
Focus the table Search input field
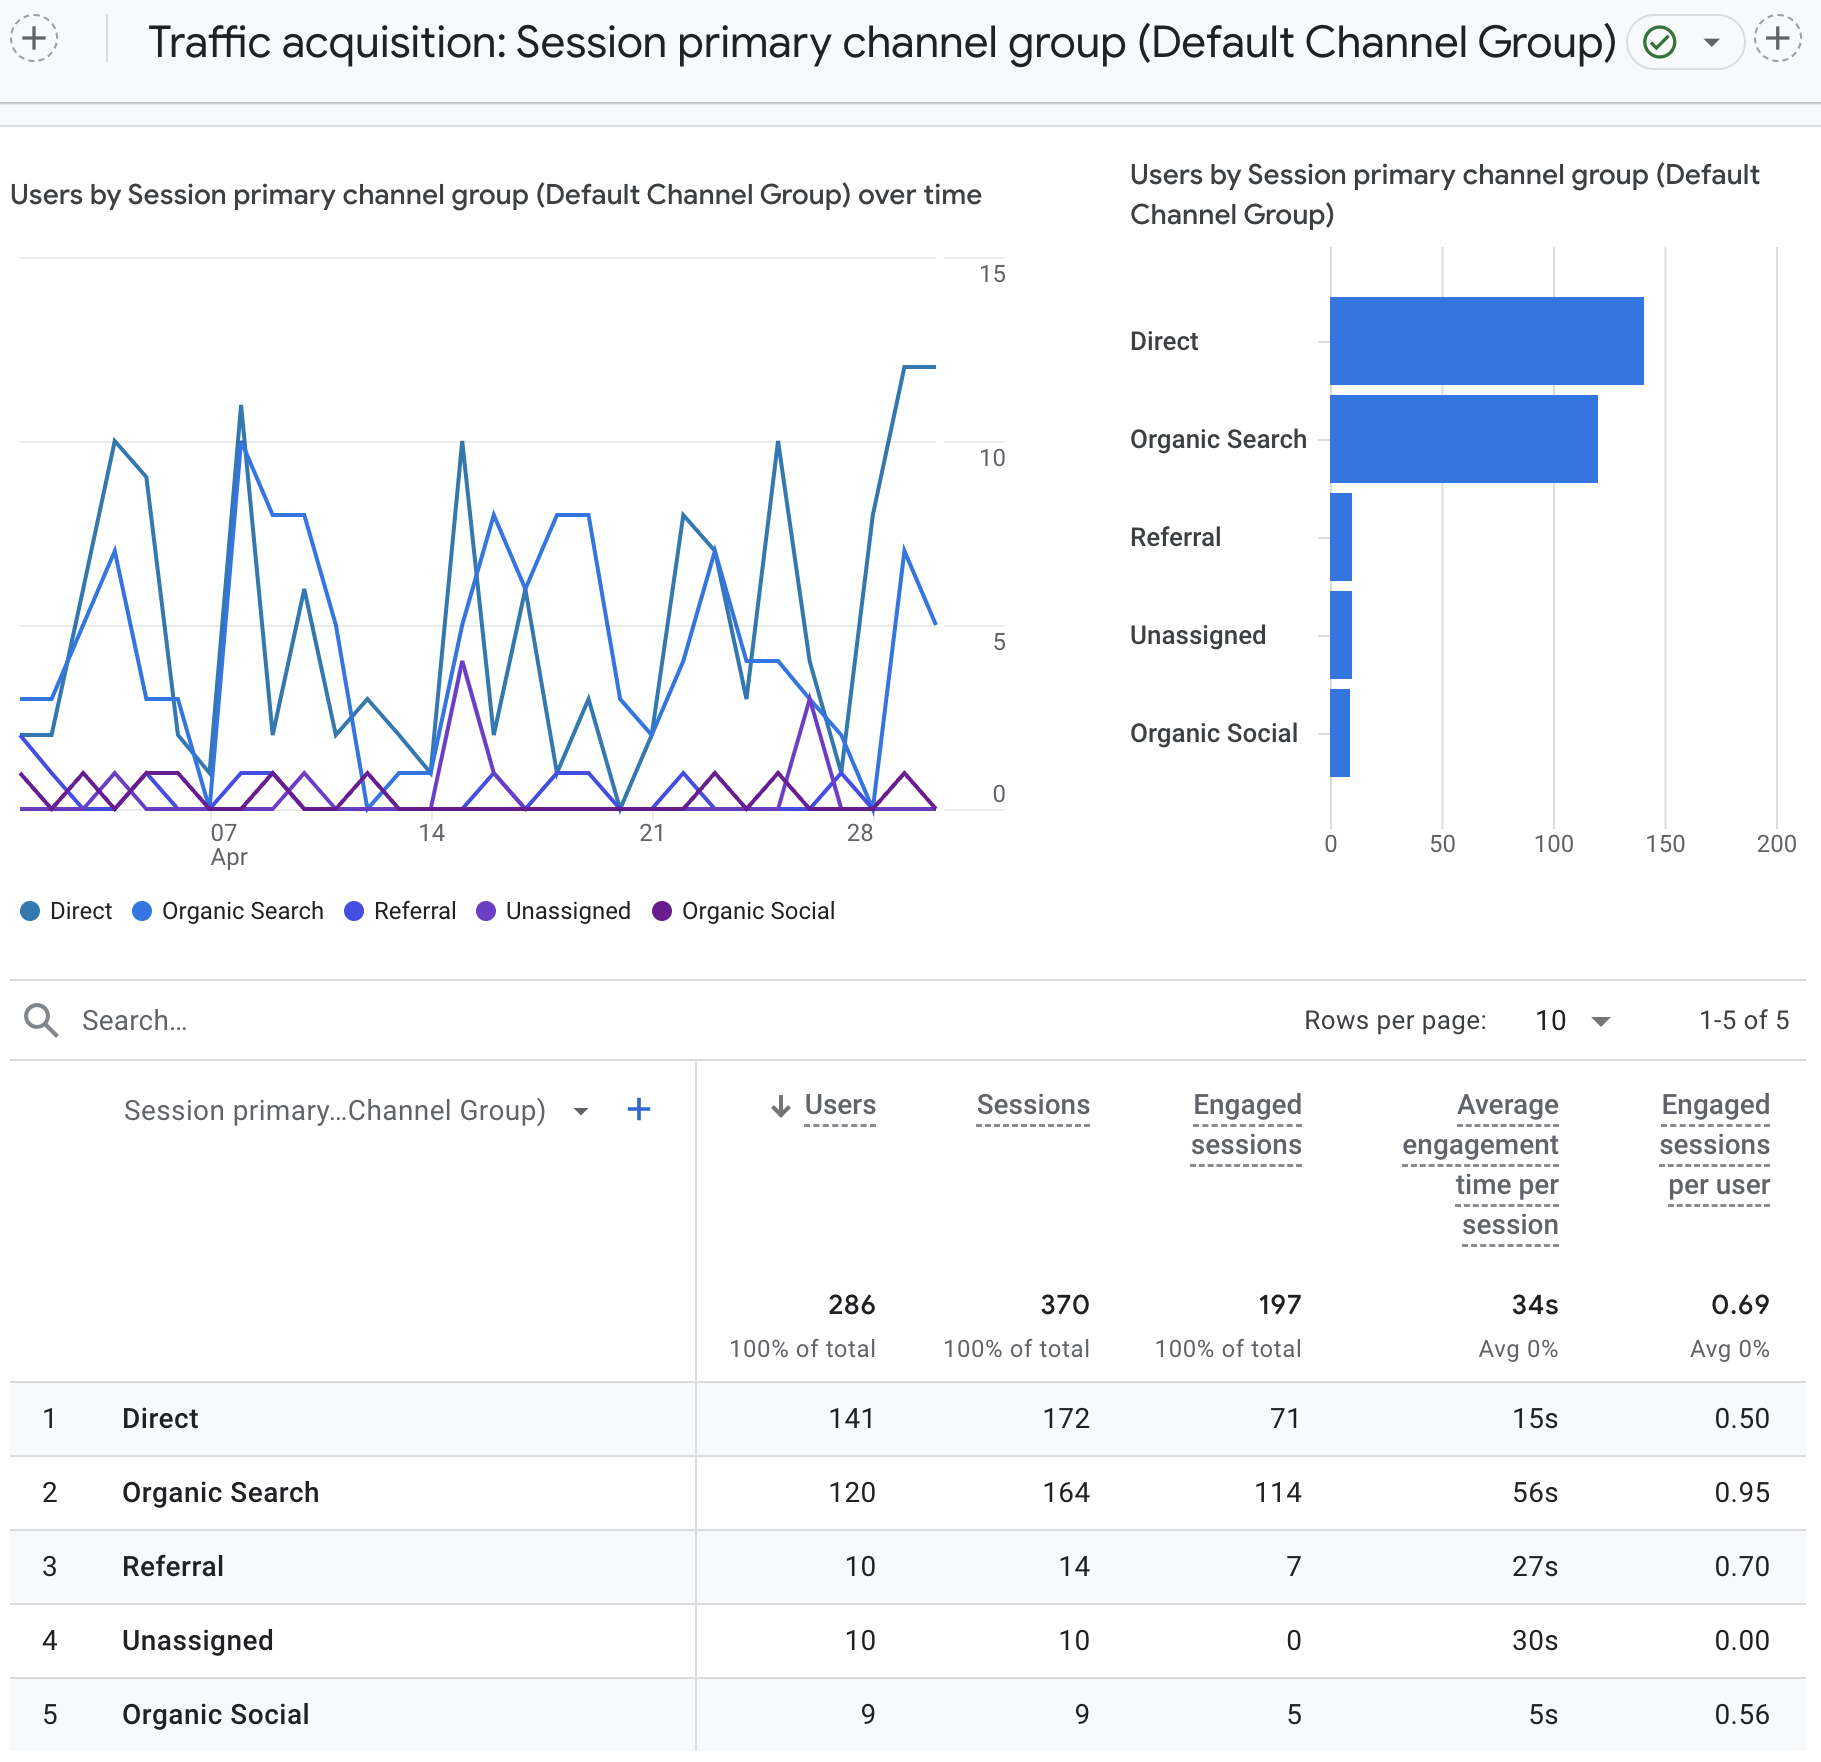coord(400,1020)
